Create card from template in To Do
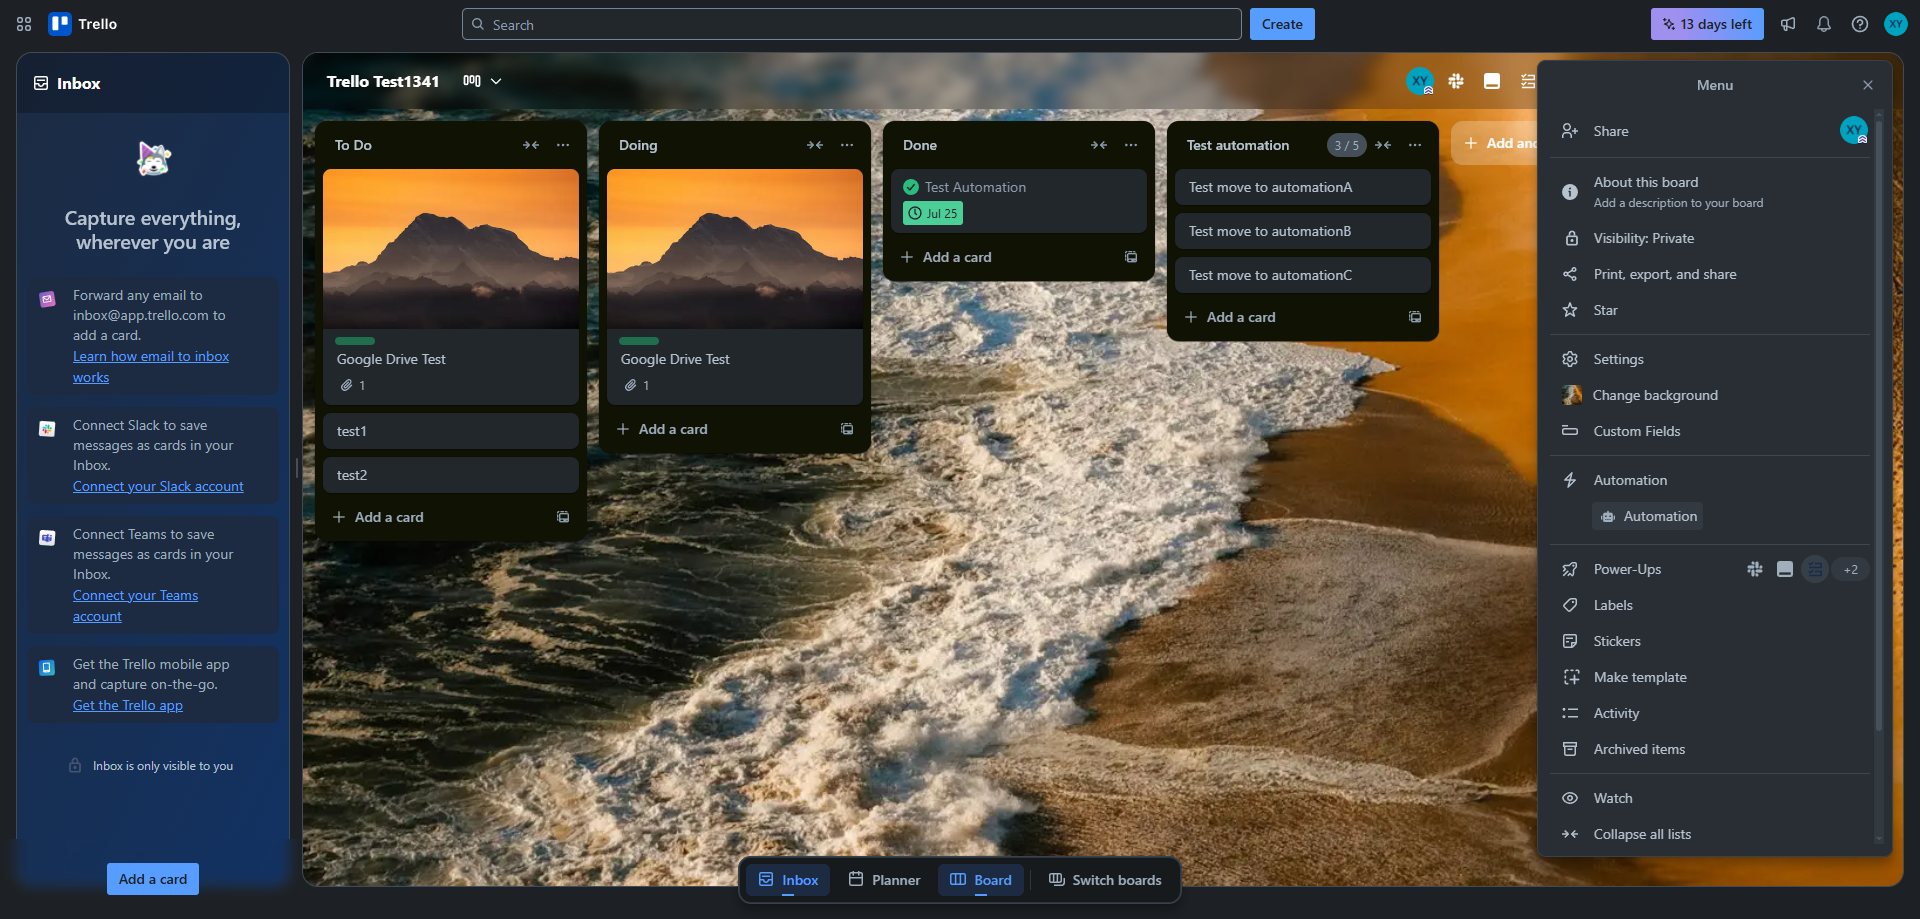This screenshot has width=1920, height=919. 563,517
